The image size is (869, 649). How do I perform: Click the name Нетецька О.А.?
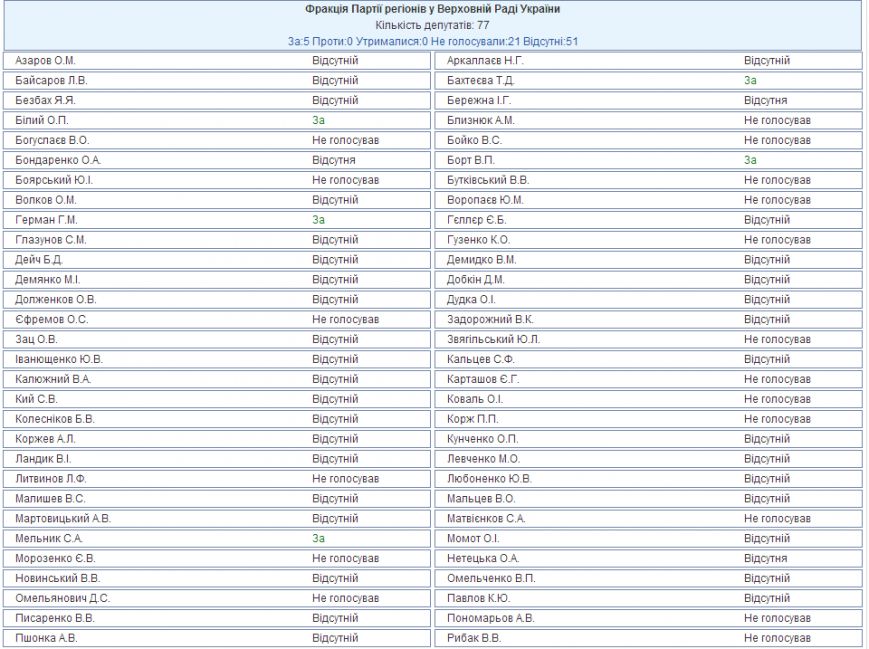483,559
